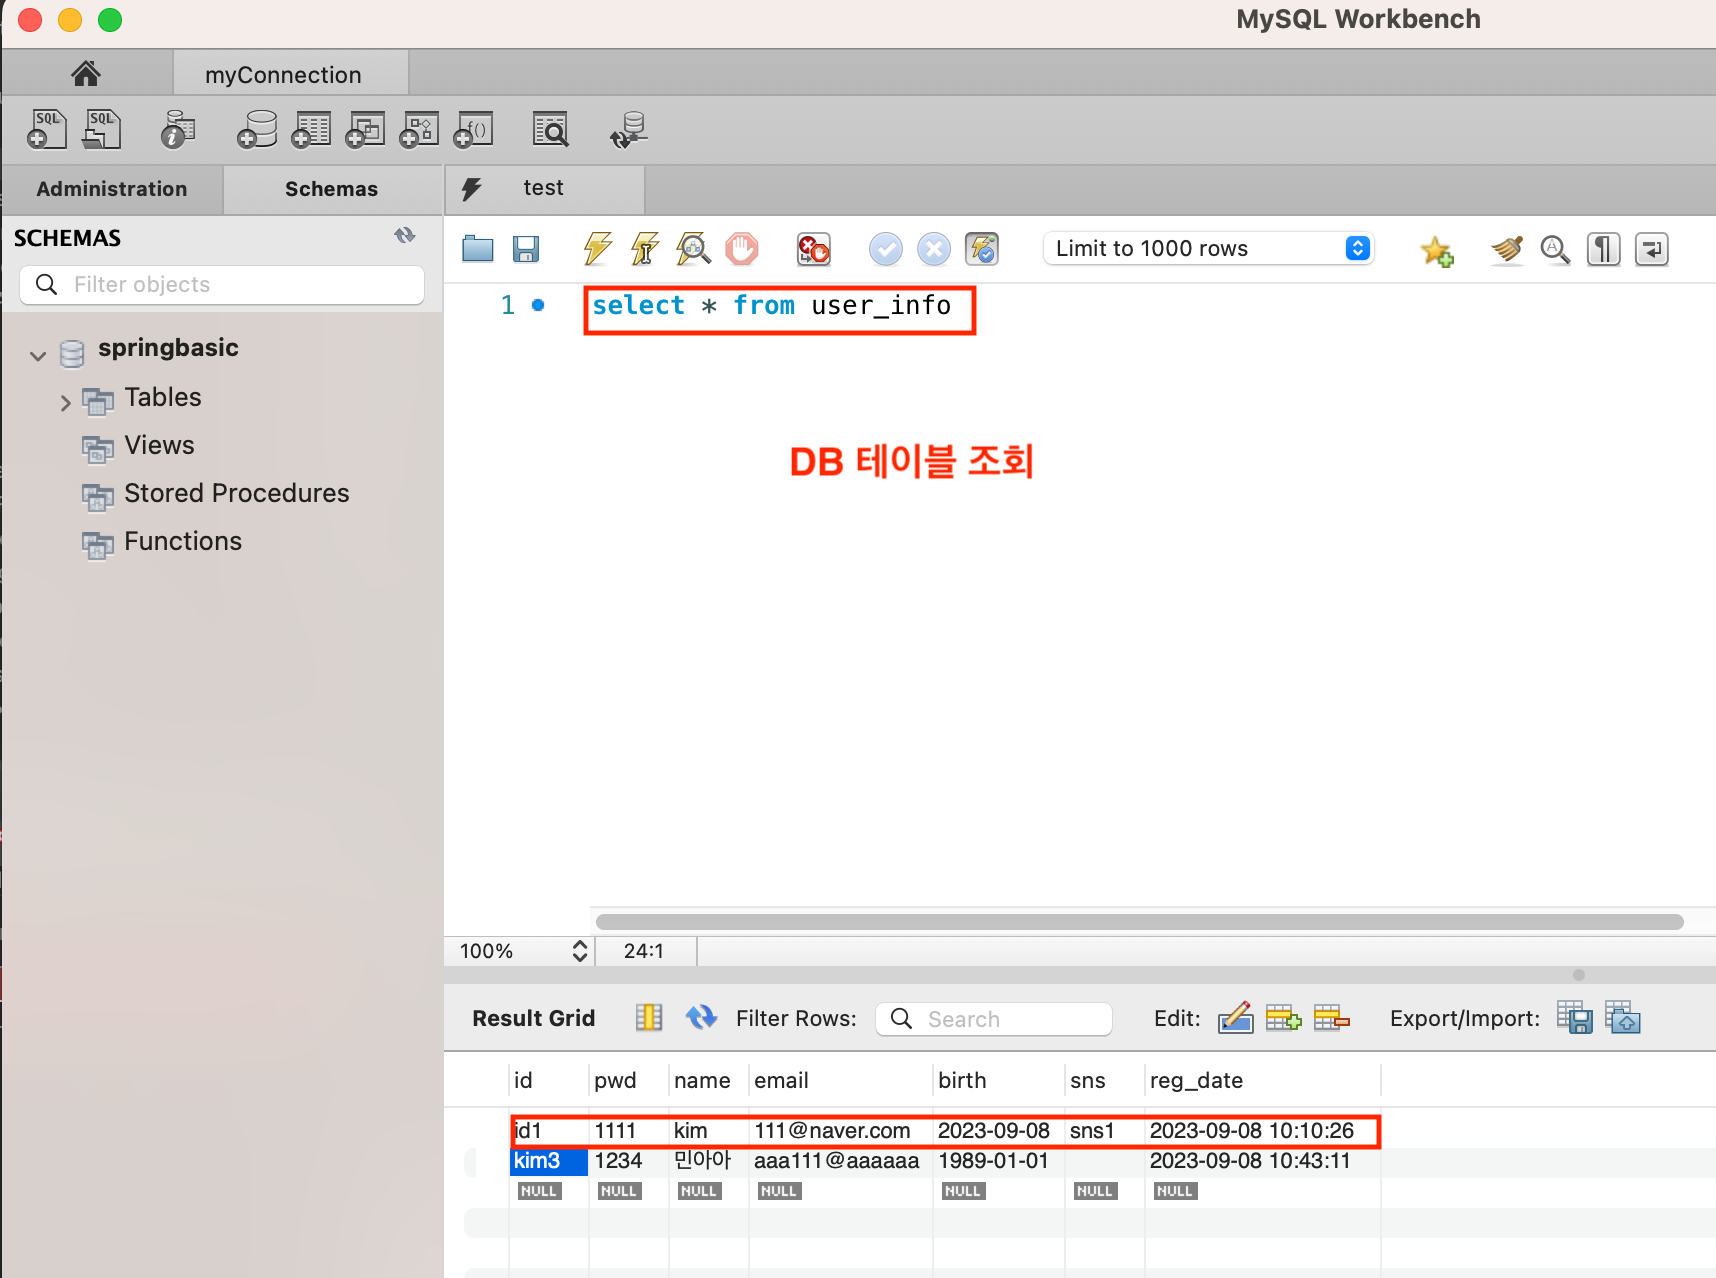This screenshot has width=1716, height=1278.
Task: Delete selected rows icon
Action: 1331,1018
